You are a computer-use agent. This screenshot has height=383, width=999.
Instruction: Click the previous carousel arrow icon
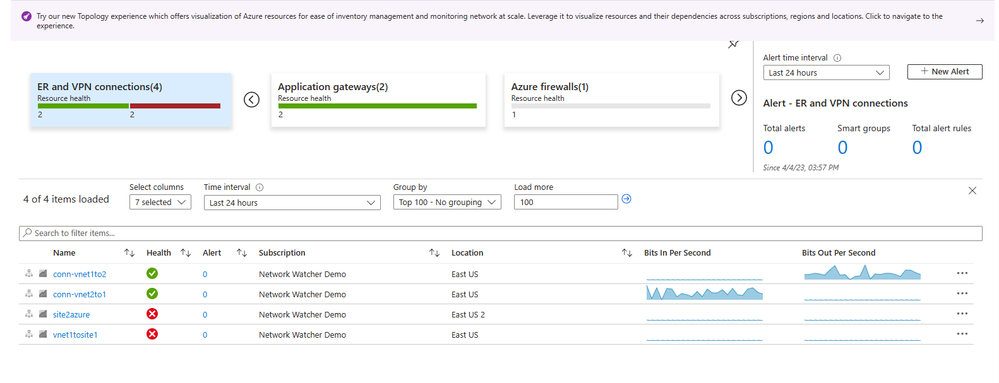[252, 99]
